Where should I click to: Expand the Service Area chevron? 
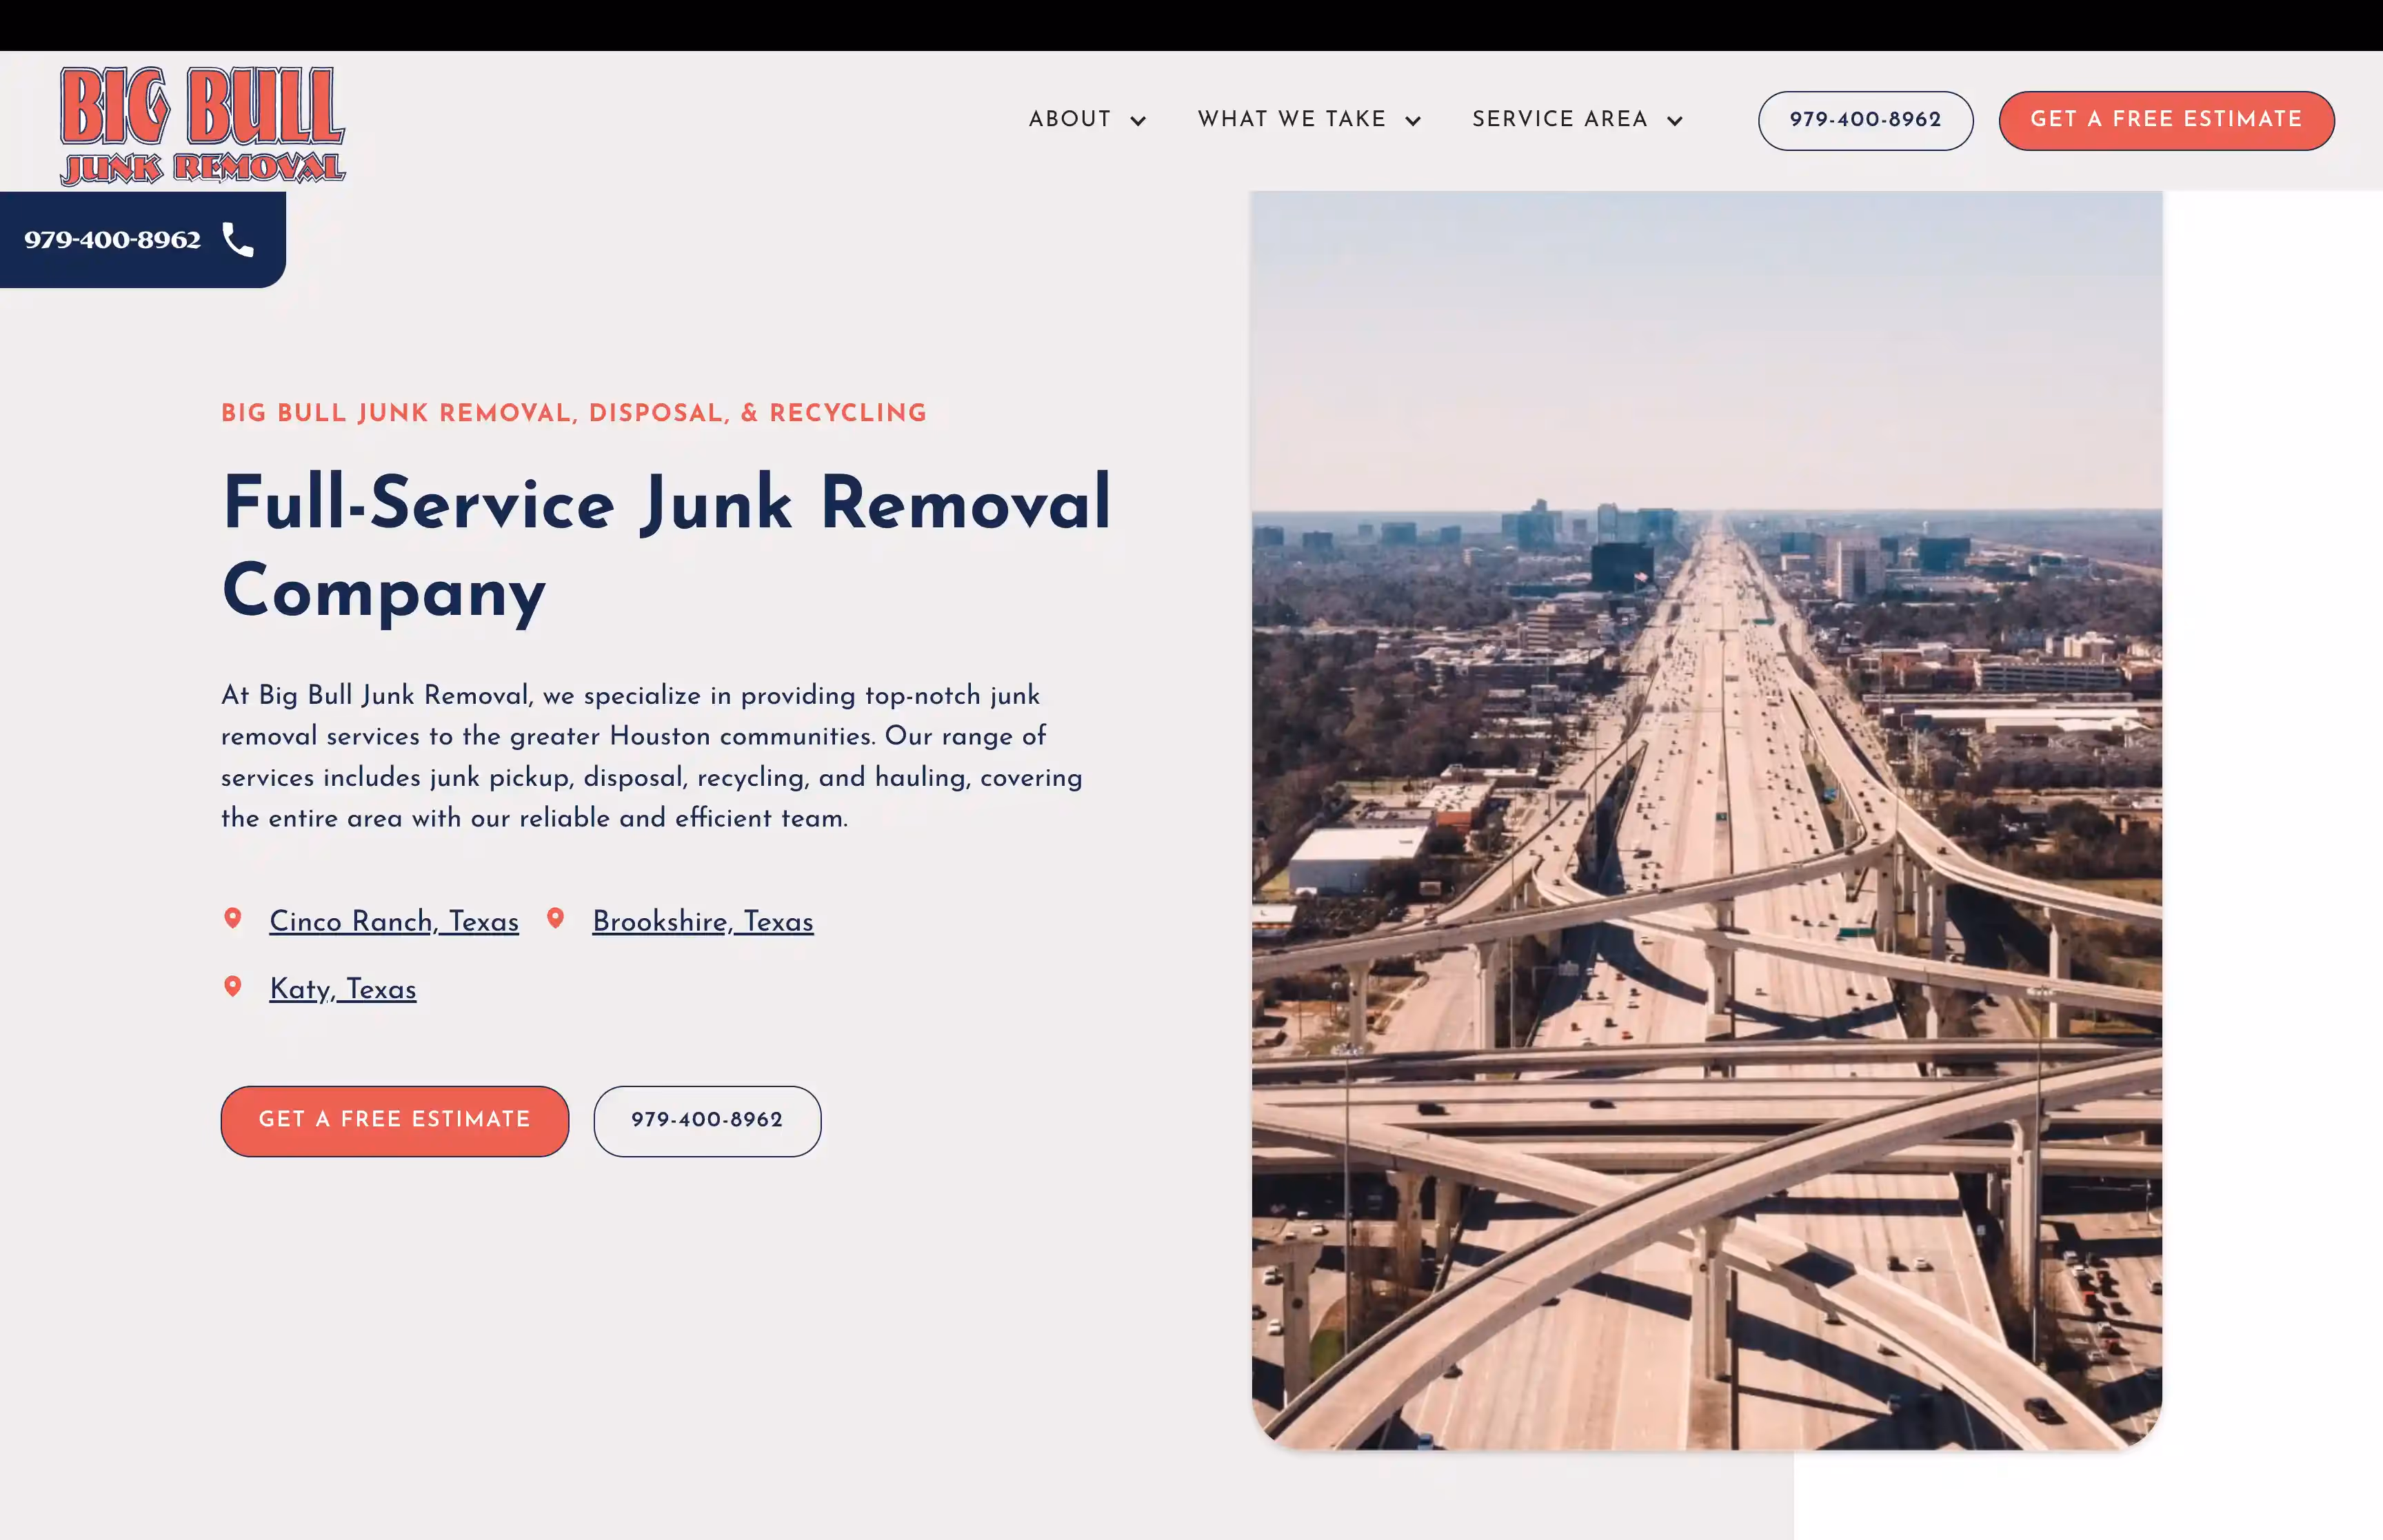(x=1675, y=121)
